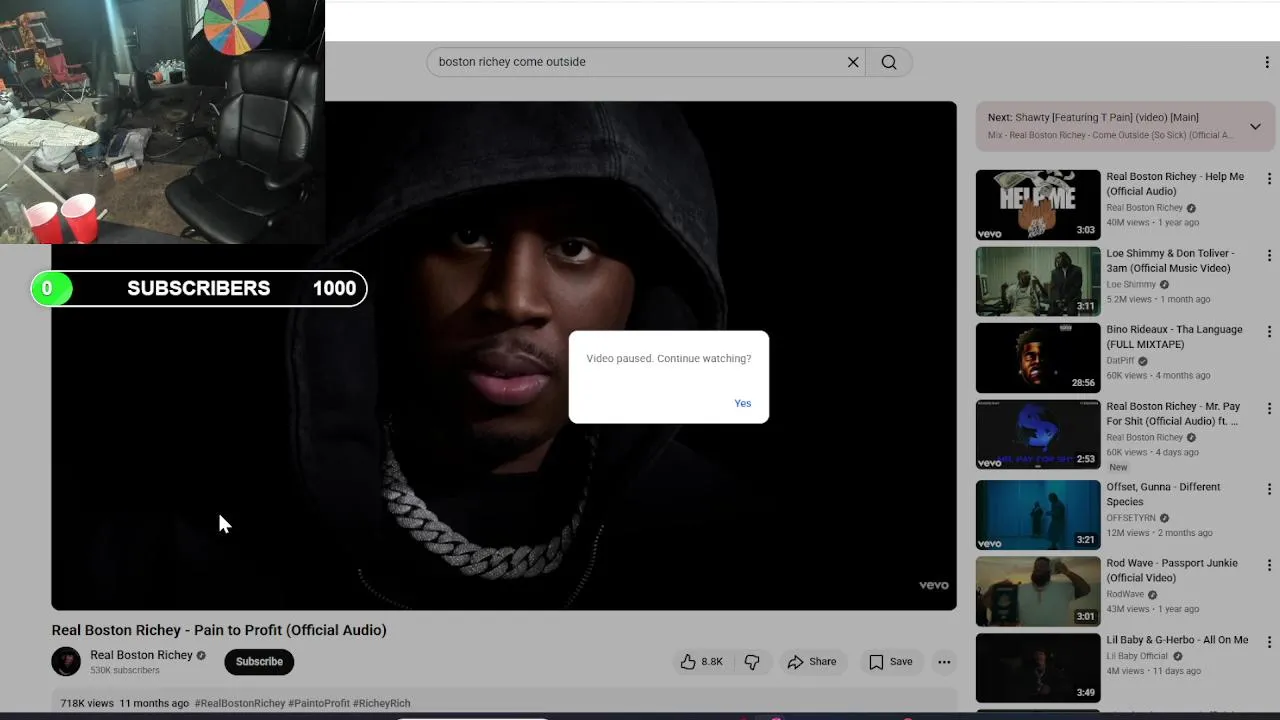This screenshot has width=1280, height=720.
Task: Click channel name 'OFFSETYRN'
Action: 1131,518
